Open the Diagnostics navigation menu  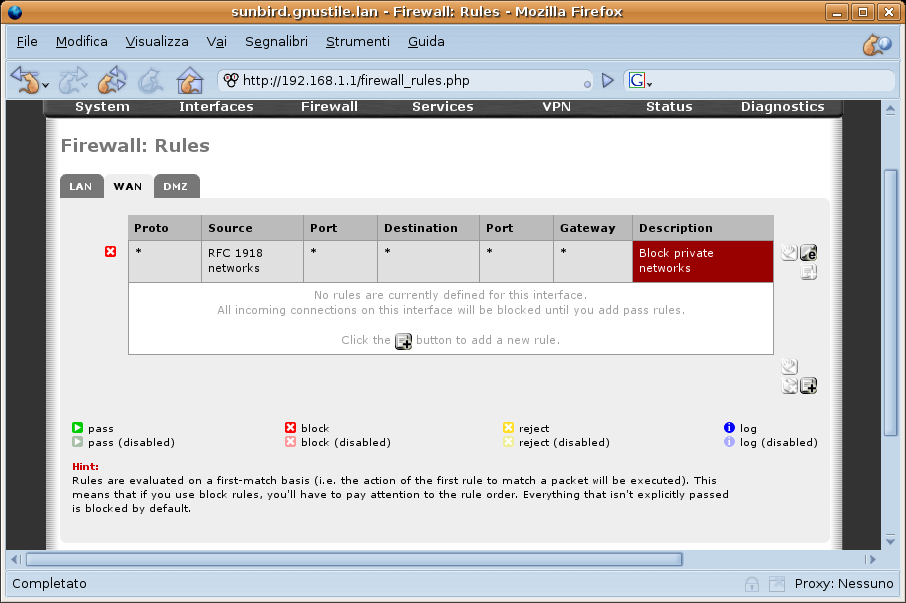(x=782, y=107)
